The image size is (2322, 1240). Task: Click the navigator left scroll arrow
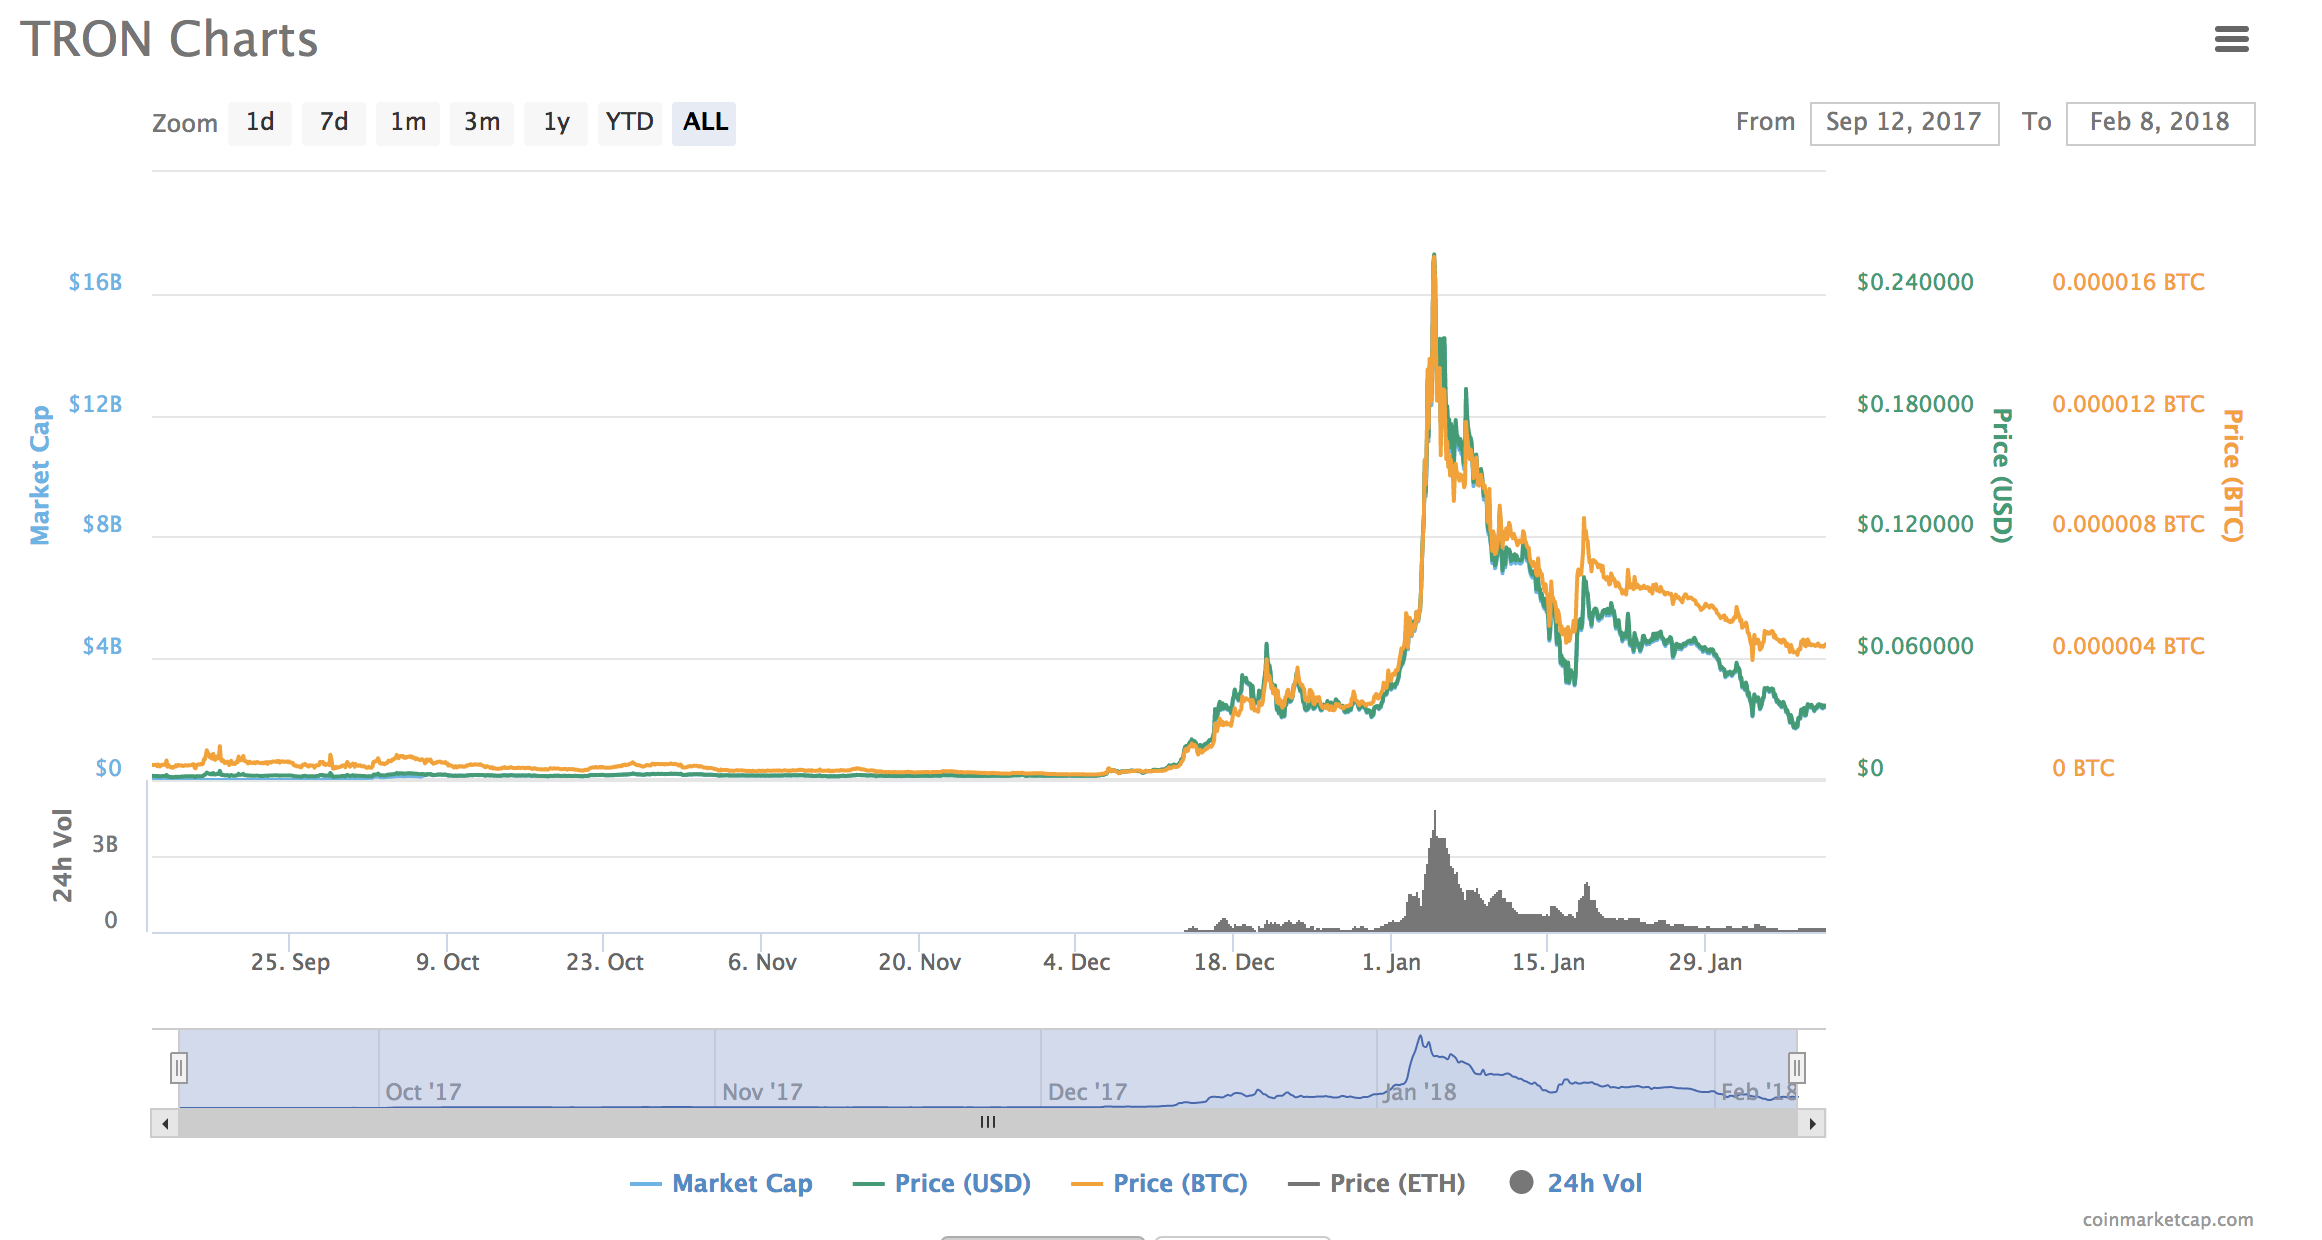tap(165, 1123)
